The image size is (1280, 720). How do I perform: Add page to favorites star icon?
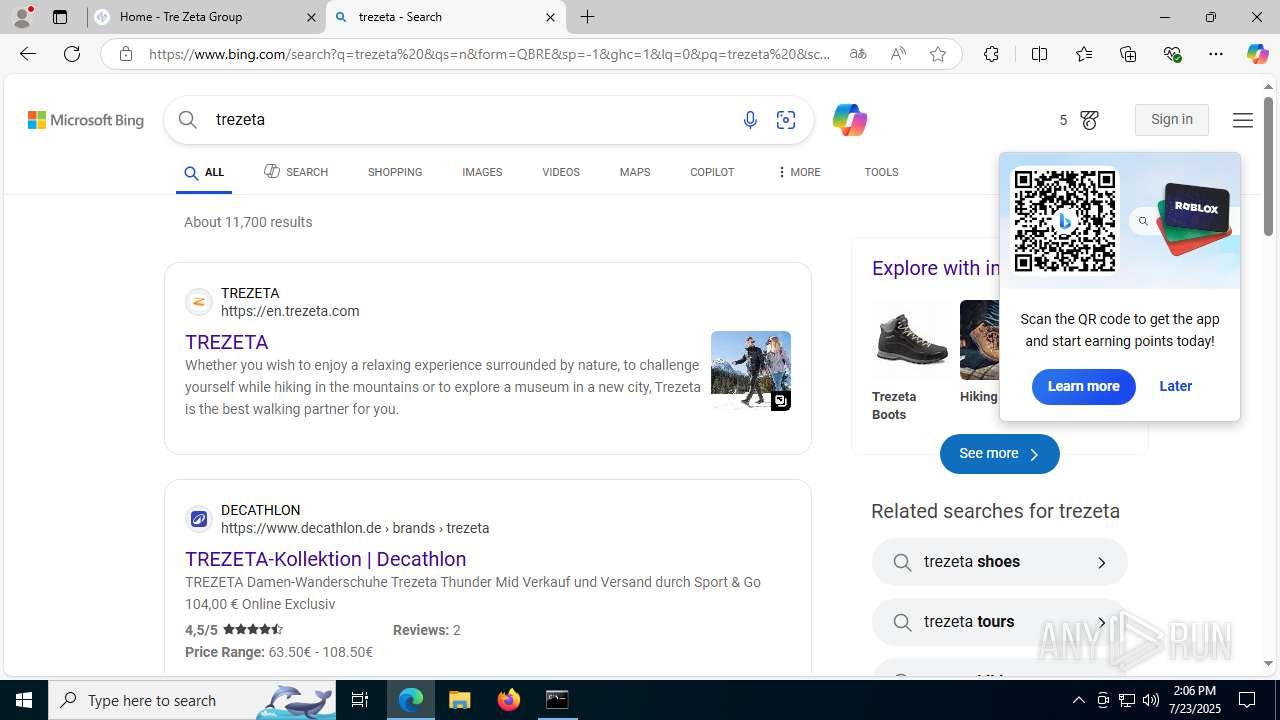(x=938, y=54)
